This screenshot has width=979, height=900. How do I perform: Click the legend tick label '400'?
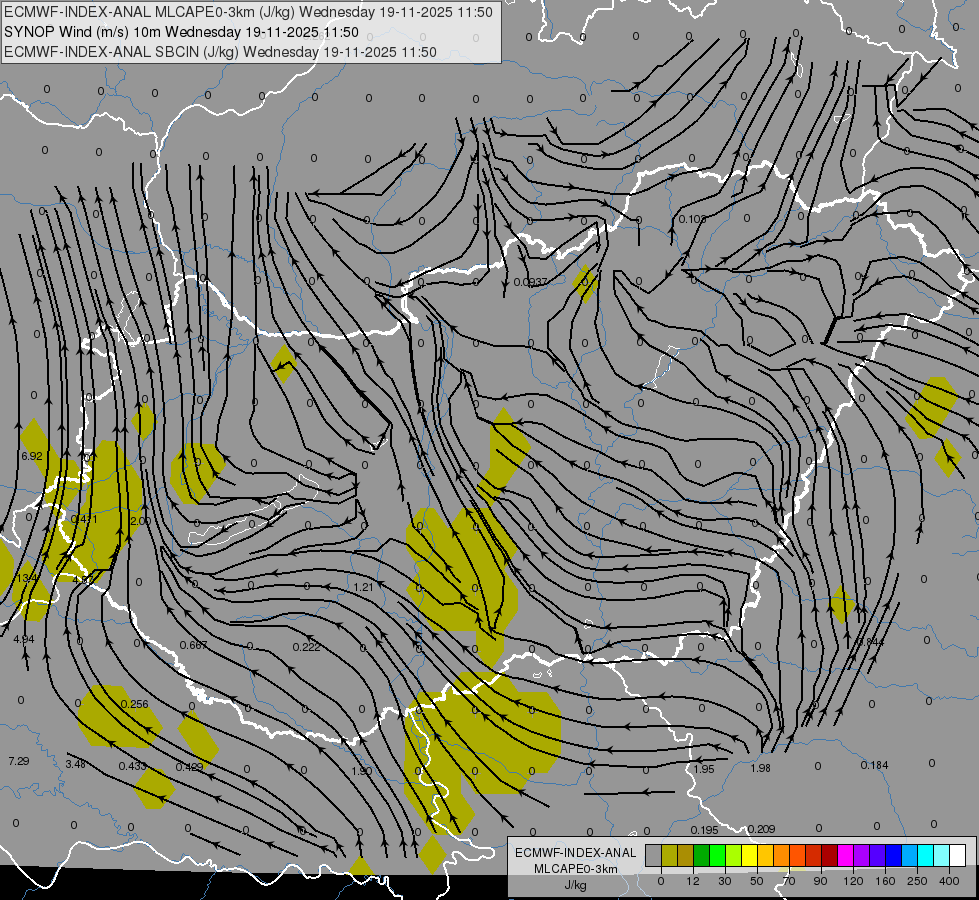[949, 881]
